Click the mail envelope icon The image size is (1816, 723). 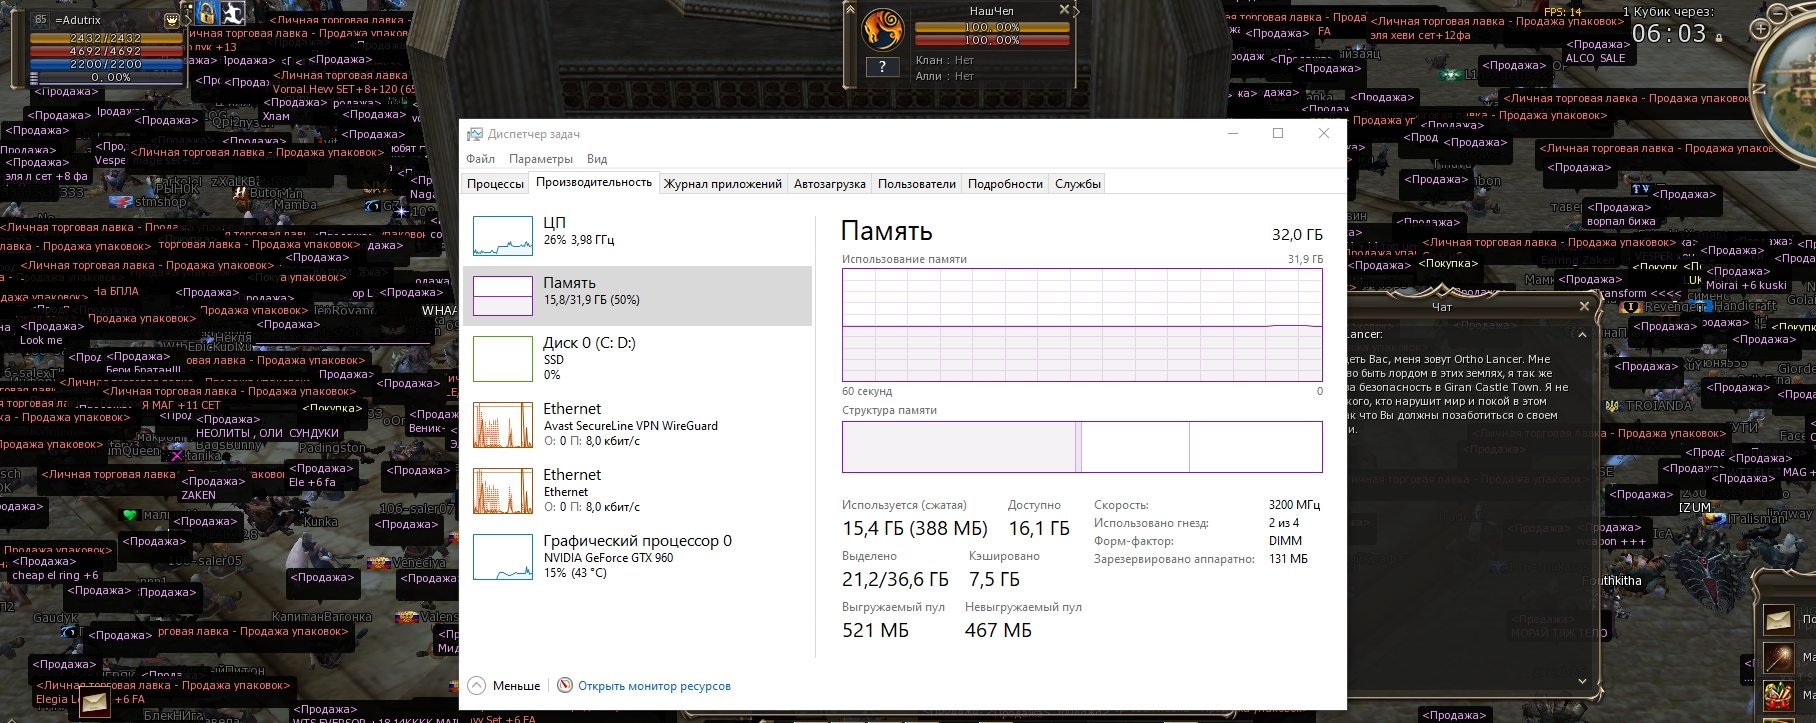[95, 702]
